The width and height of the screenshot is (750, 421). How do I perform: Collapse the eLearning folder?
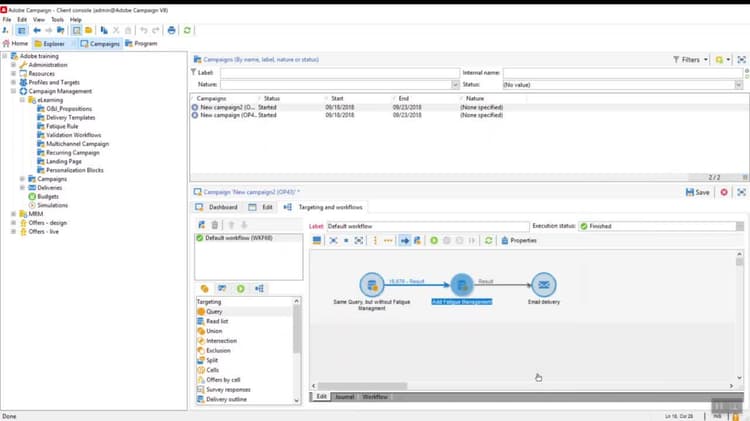pyautogui.click(x=22, y=100)
